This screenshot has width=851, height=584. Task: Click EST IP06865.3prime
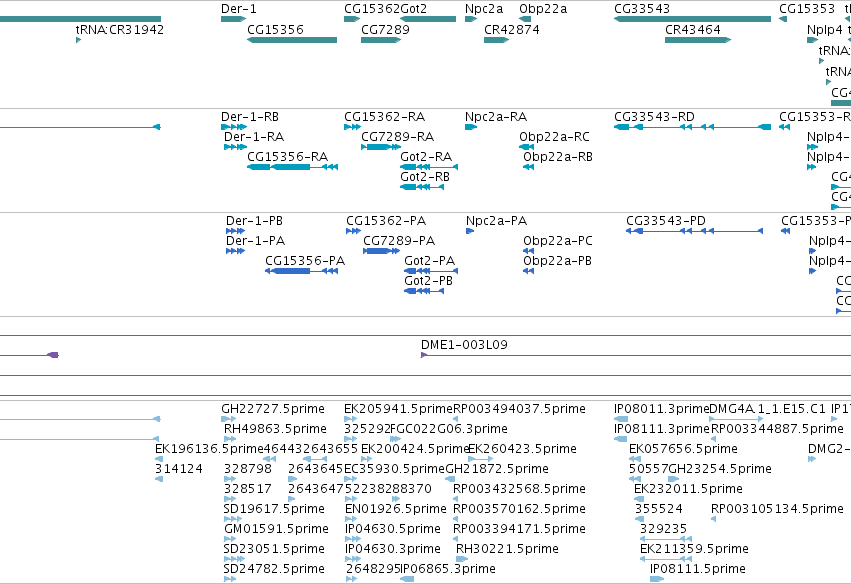[x=407, y=580]
